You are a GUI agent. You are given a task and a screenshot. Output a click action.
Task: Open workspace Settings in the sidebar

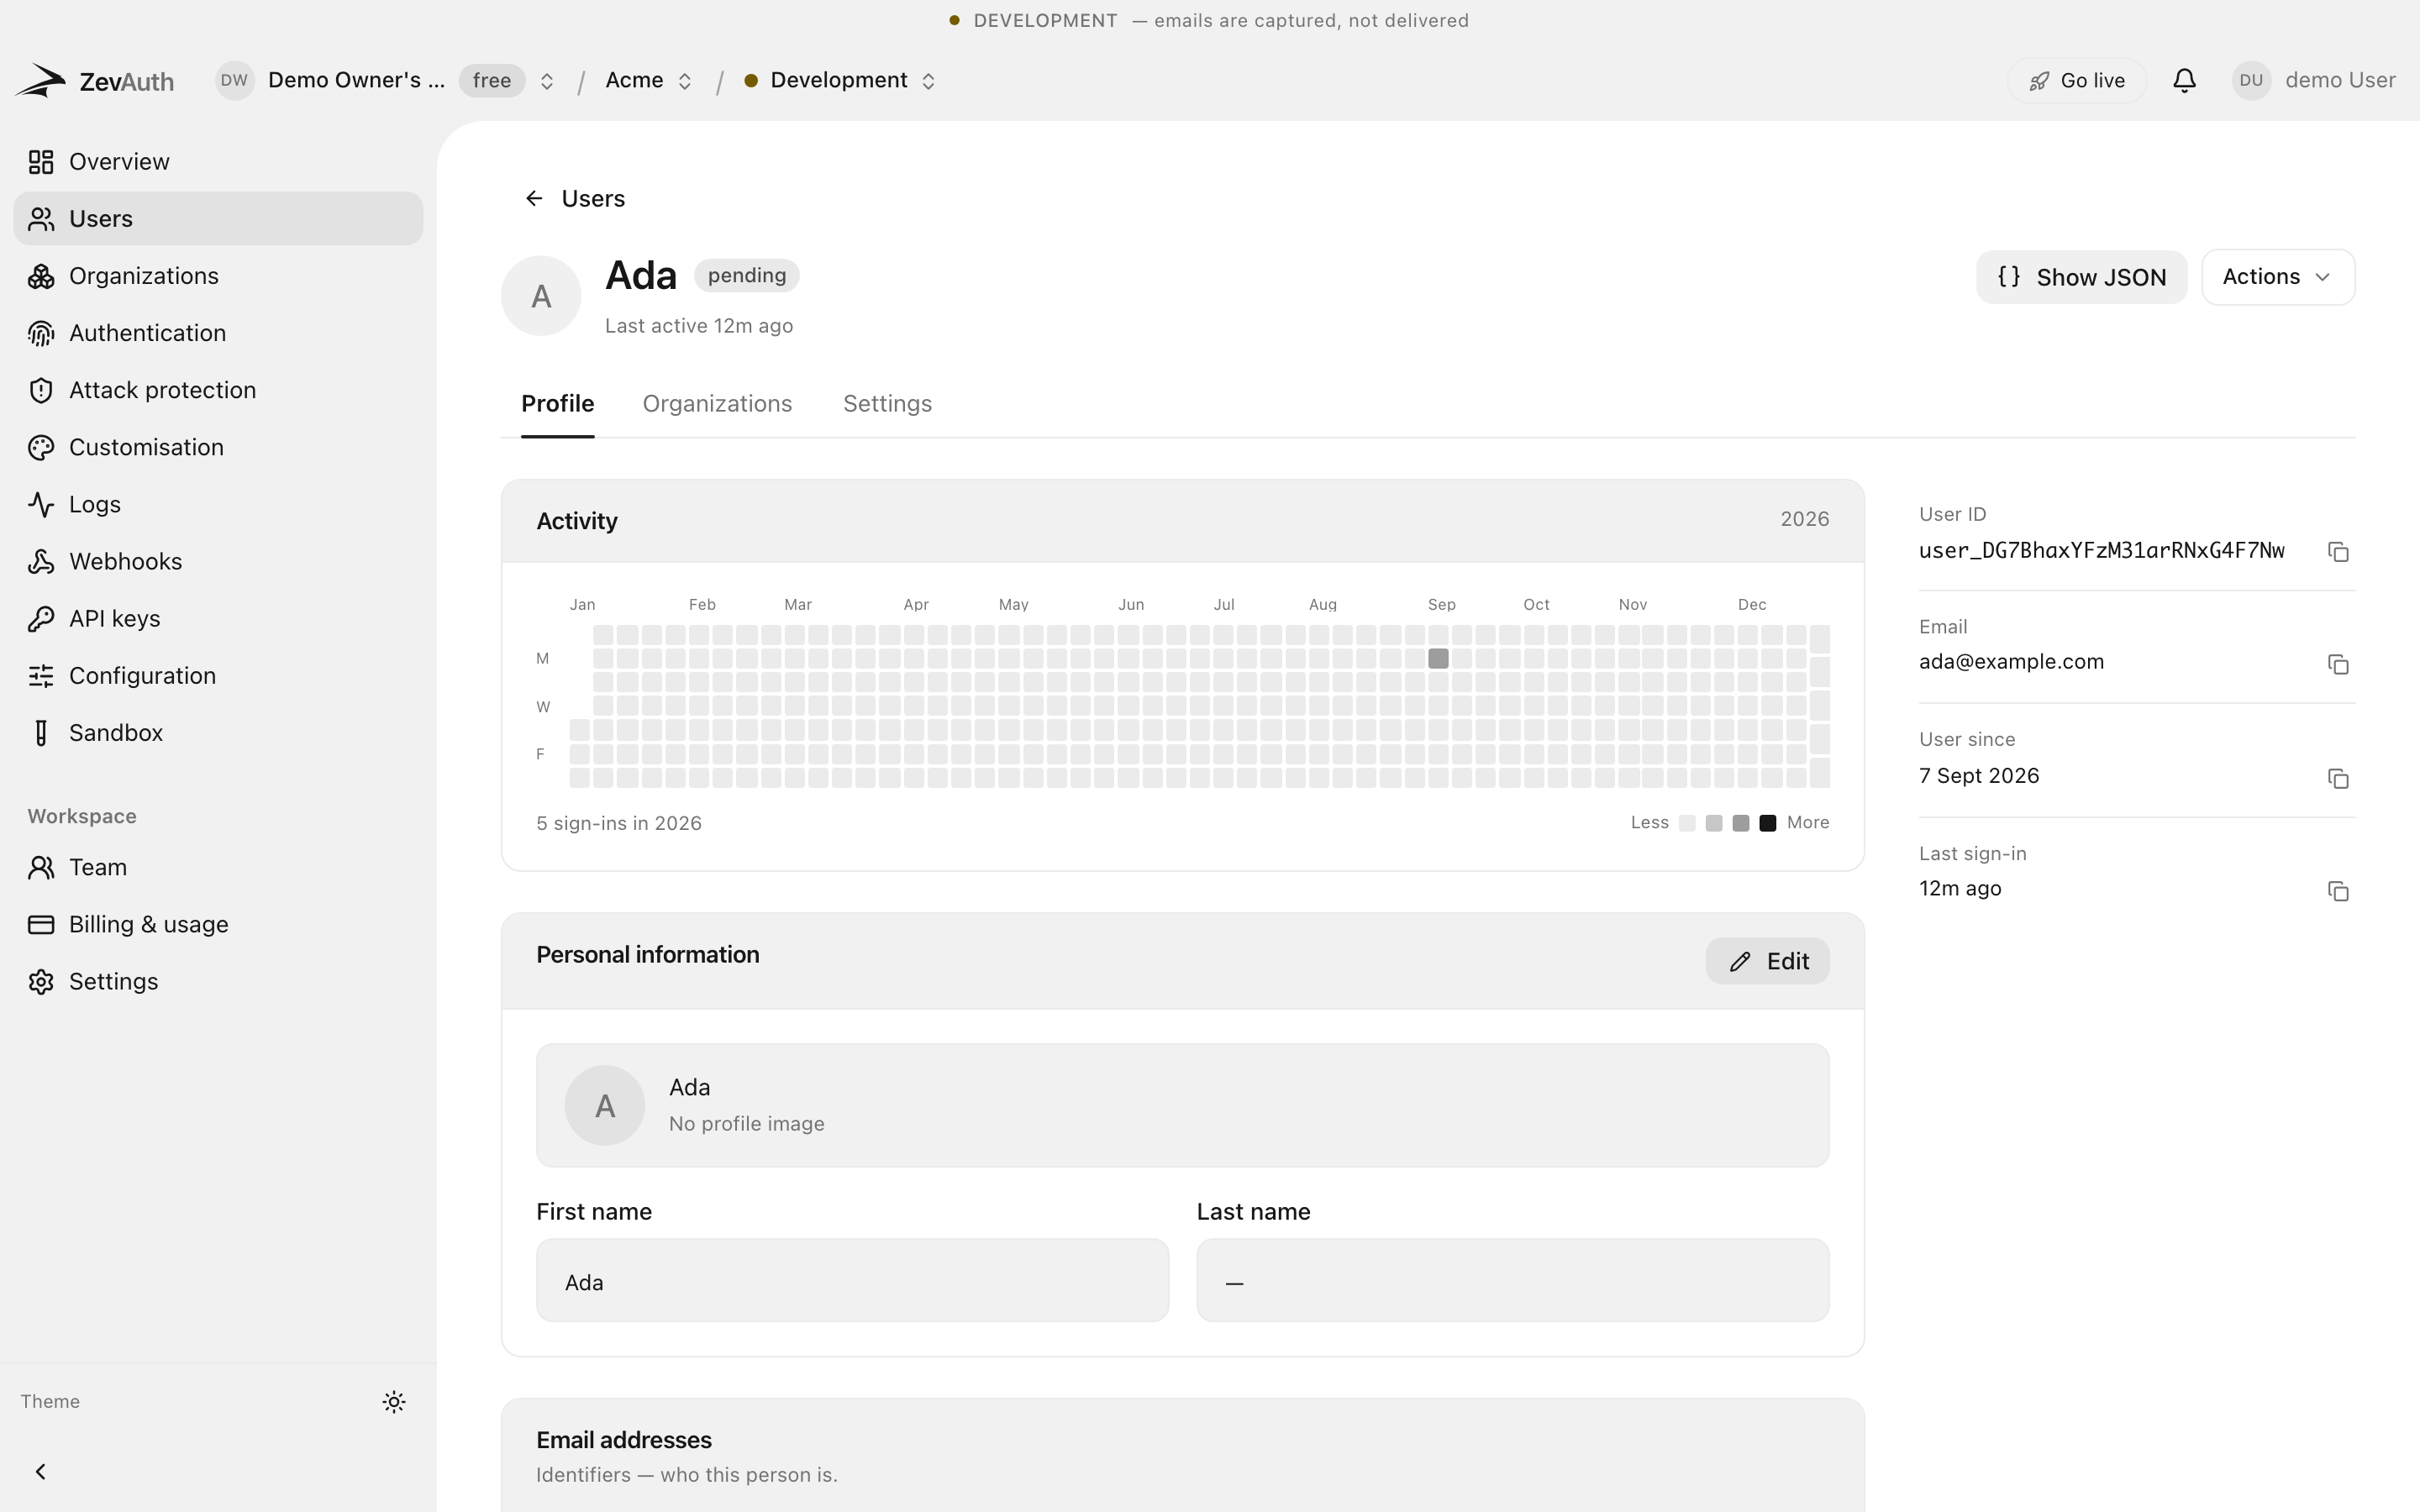(218, 981)
